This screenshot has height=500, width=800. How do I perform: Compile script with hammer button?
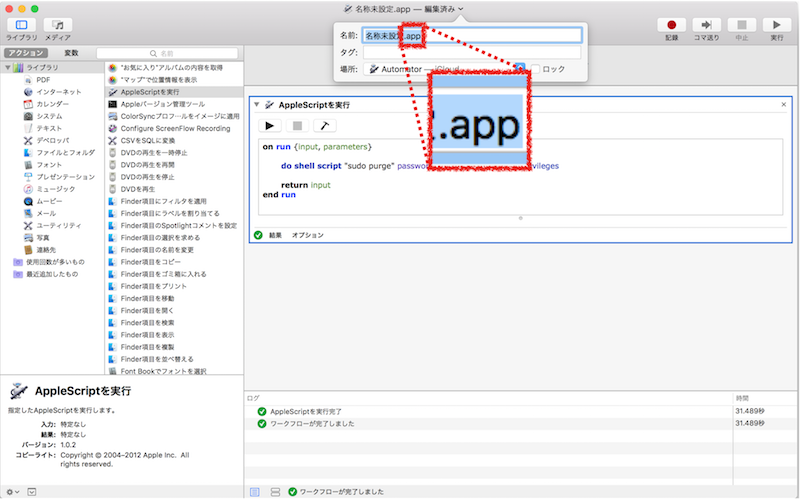[x=324, y=126]
